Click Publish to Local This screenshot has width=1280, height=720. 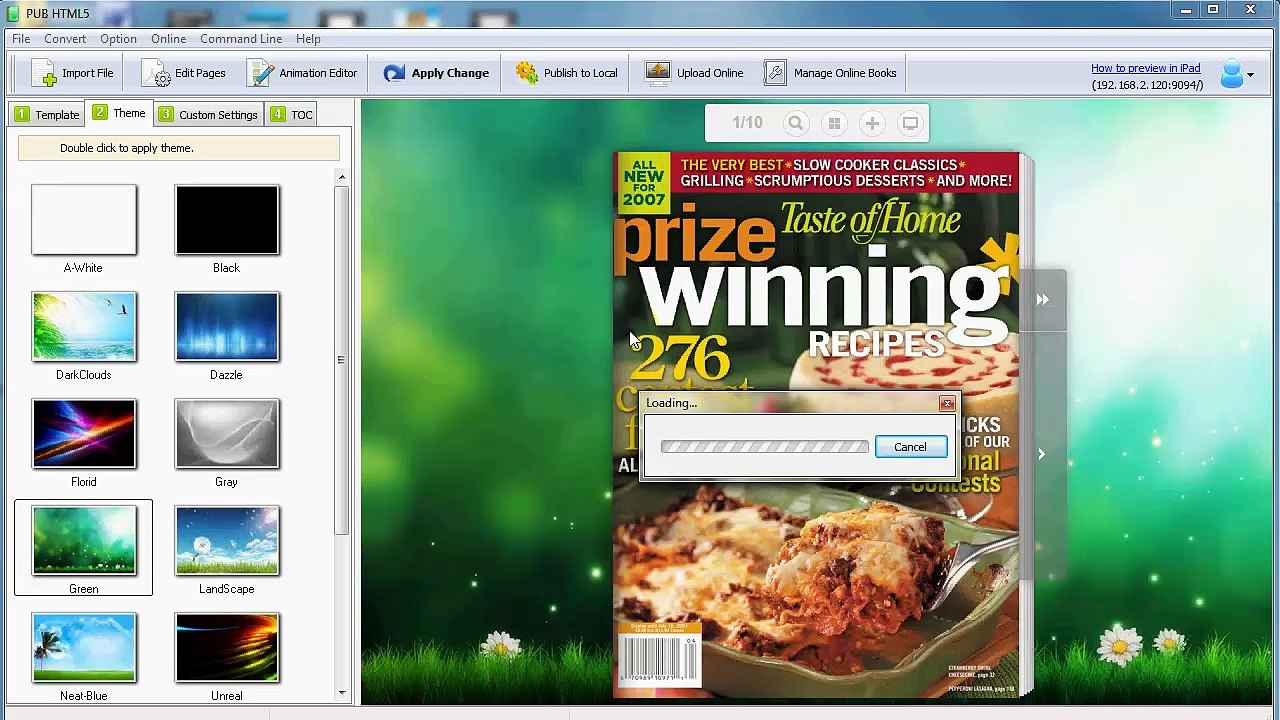click(567, 73)
